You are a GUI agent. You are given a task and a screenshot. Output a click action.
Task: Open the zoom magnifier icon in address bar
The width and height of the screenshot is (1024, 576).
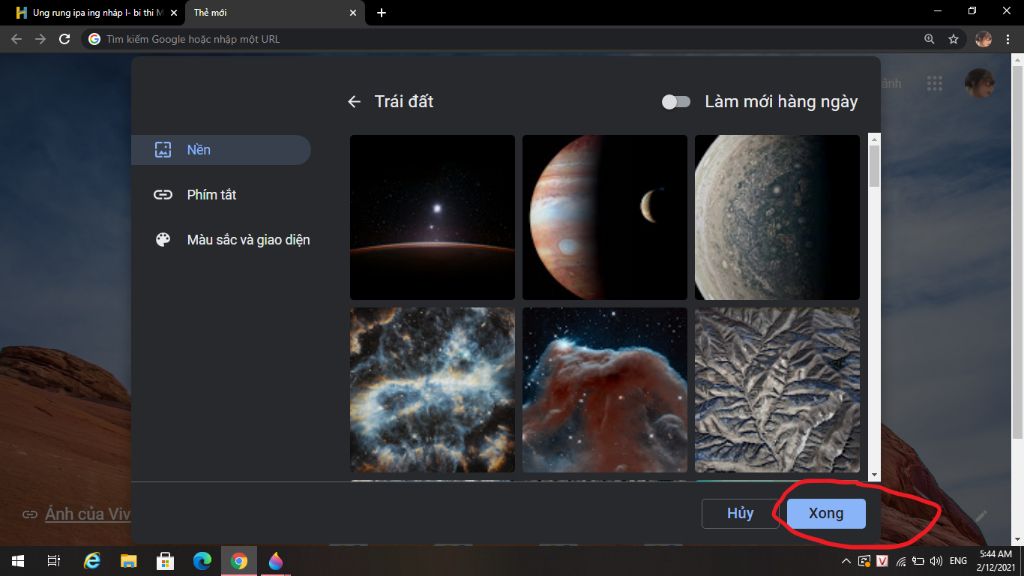pos(929,39)
